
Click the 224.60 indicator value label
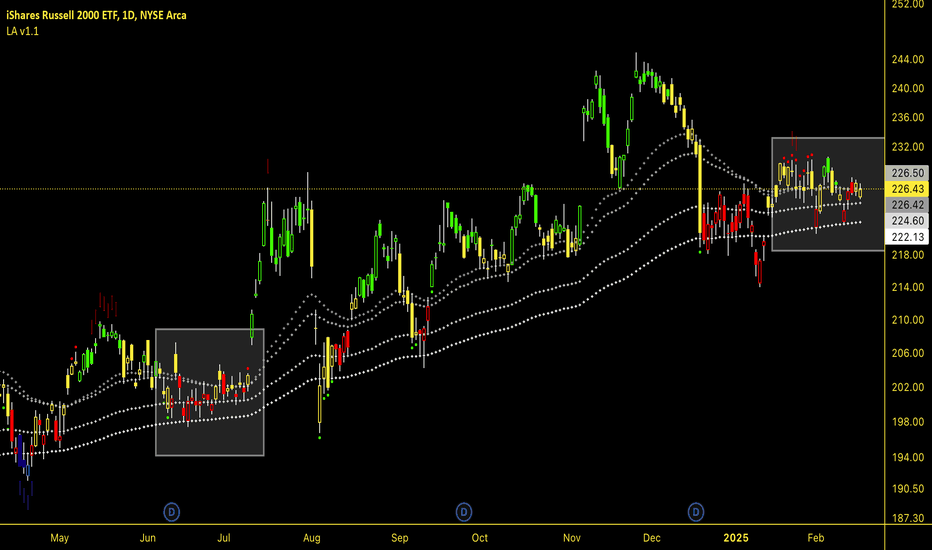tap(908, 221)
